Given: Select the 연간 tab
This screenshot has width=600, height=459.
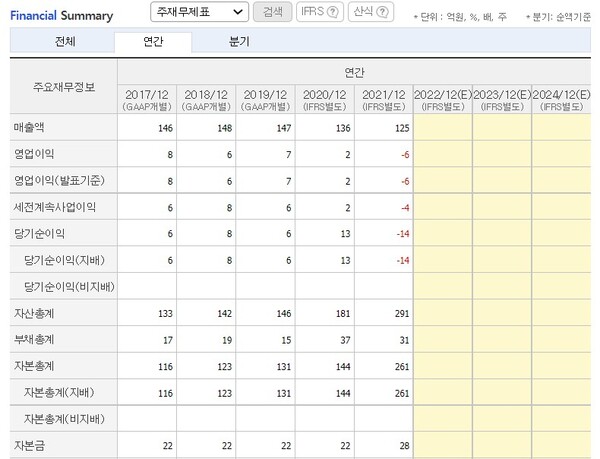Looking at the screenshot, I should tap(153, 41).
